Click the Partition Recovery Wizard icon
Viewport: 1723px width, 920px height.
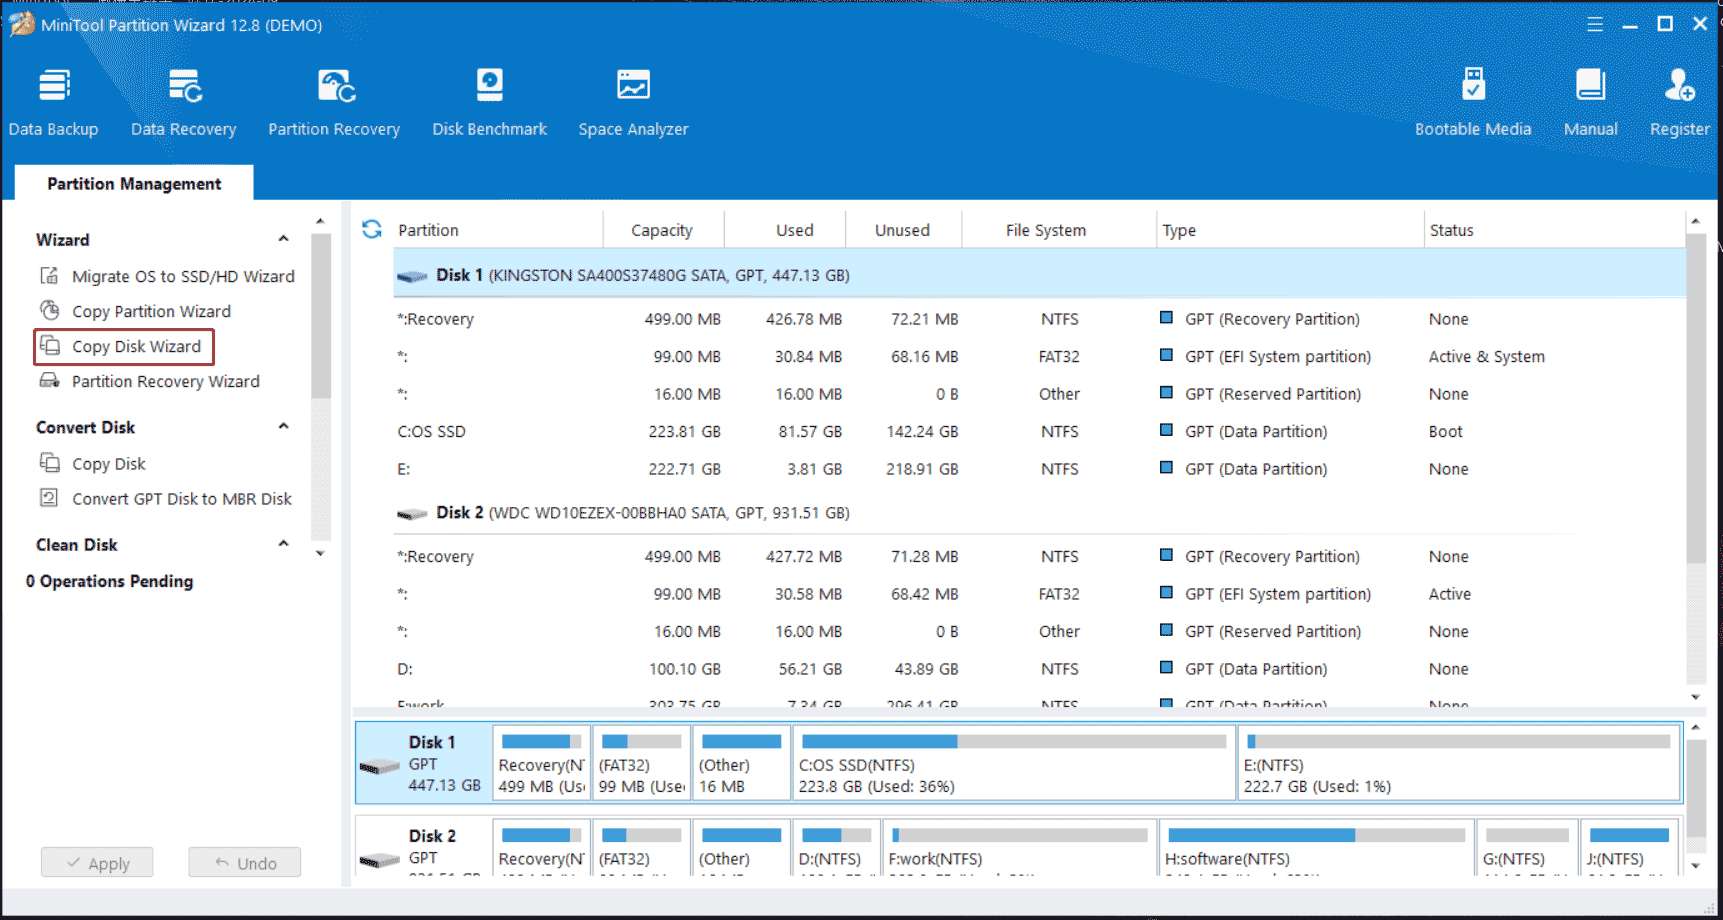point(49,381)
